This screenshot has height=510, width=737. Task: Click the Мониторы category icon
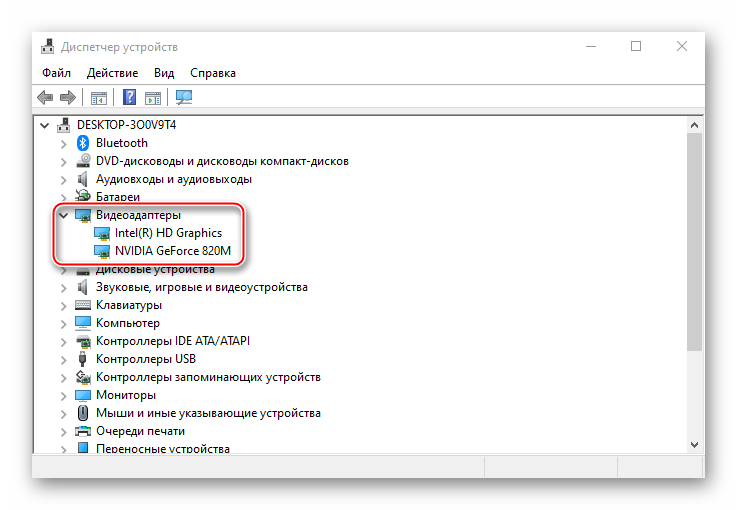[83, 395]
